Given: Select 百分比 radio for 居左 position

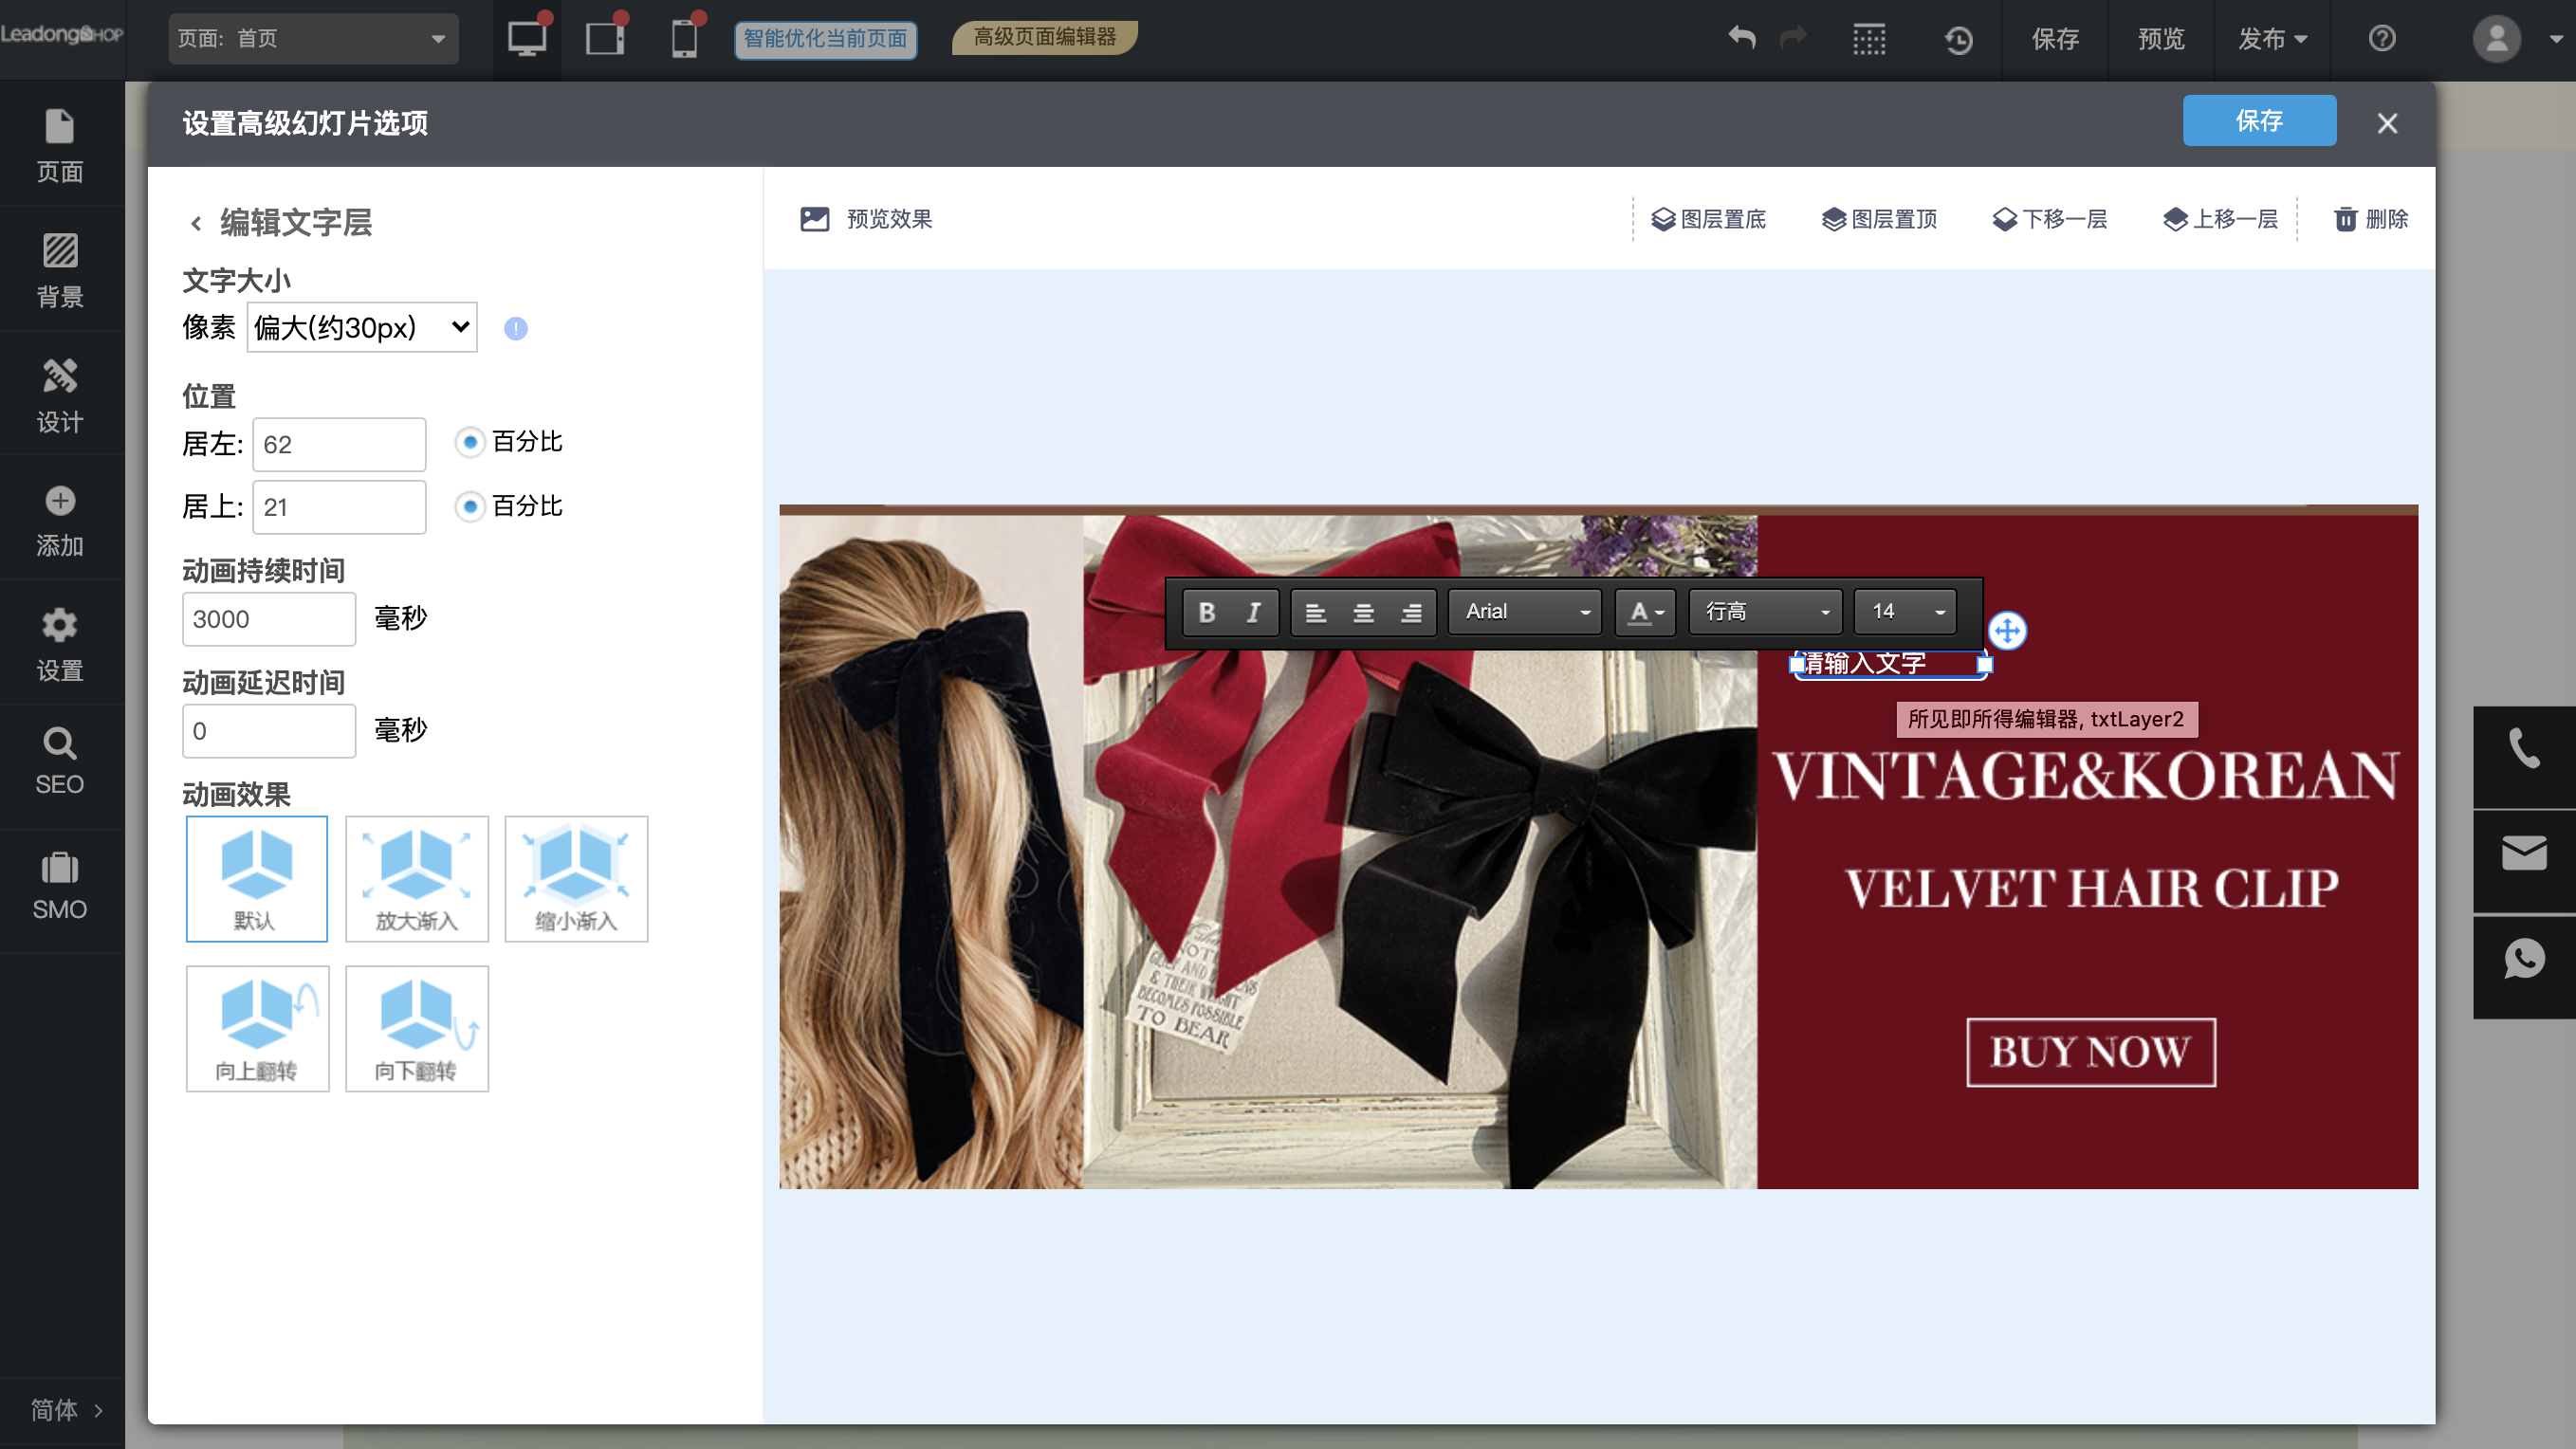Looking at the screenshot, I should point(470,442).
